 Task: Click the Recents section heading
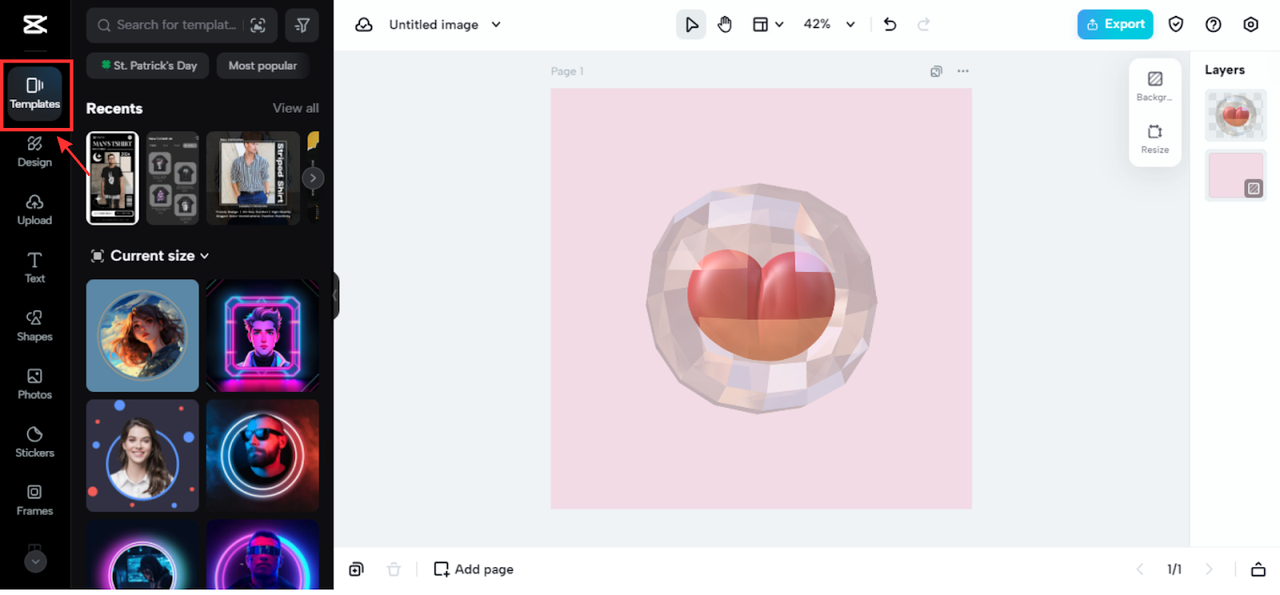point(115,108)
